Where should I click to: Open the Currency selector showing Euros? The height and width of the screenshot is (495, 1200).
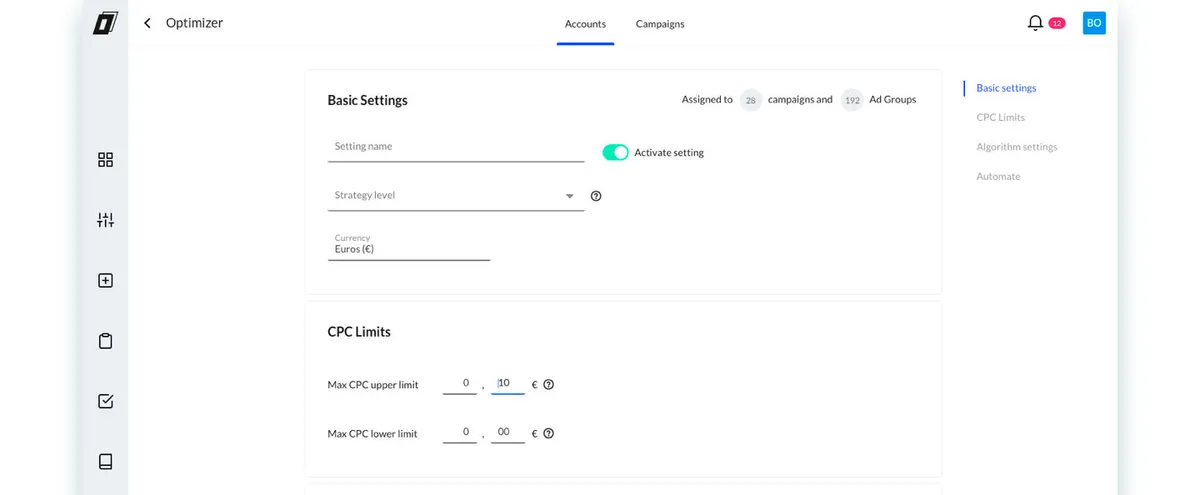click(x=408, y=249)
